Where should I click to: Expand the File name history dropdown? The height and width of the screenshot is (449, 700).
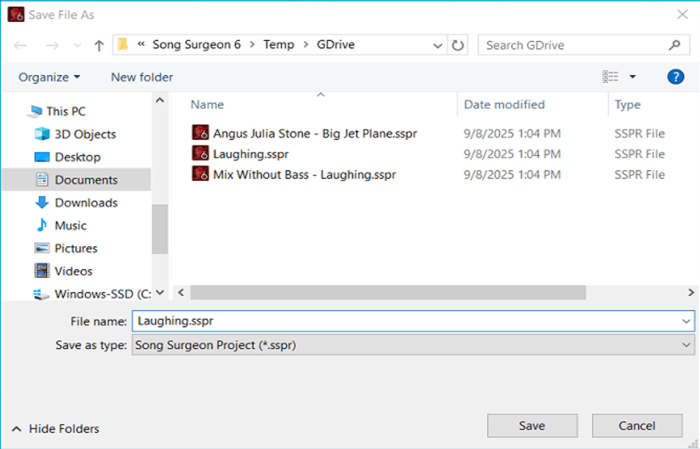point(686,321)
